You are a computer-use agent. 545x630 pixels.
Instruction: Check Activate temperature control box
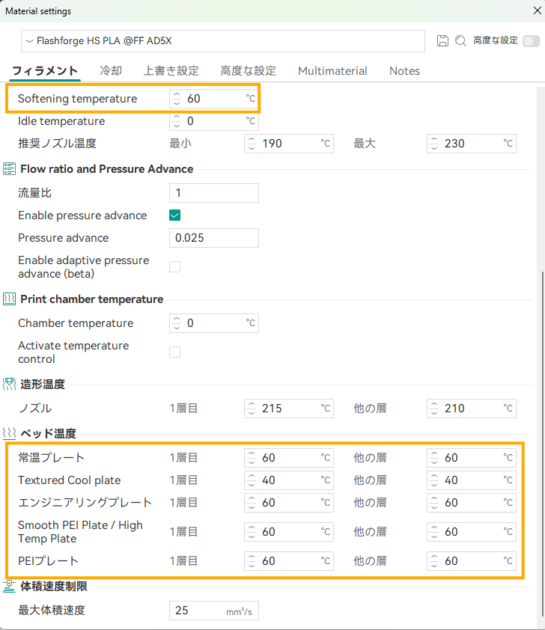[x=175, y=352]
